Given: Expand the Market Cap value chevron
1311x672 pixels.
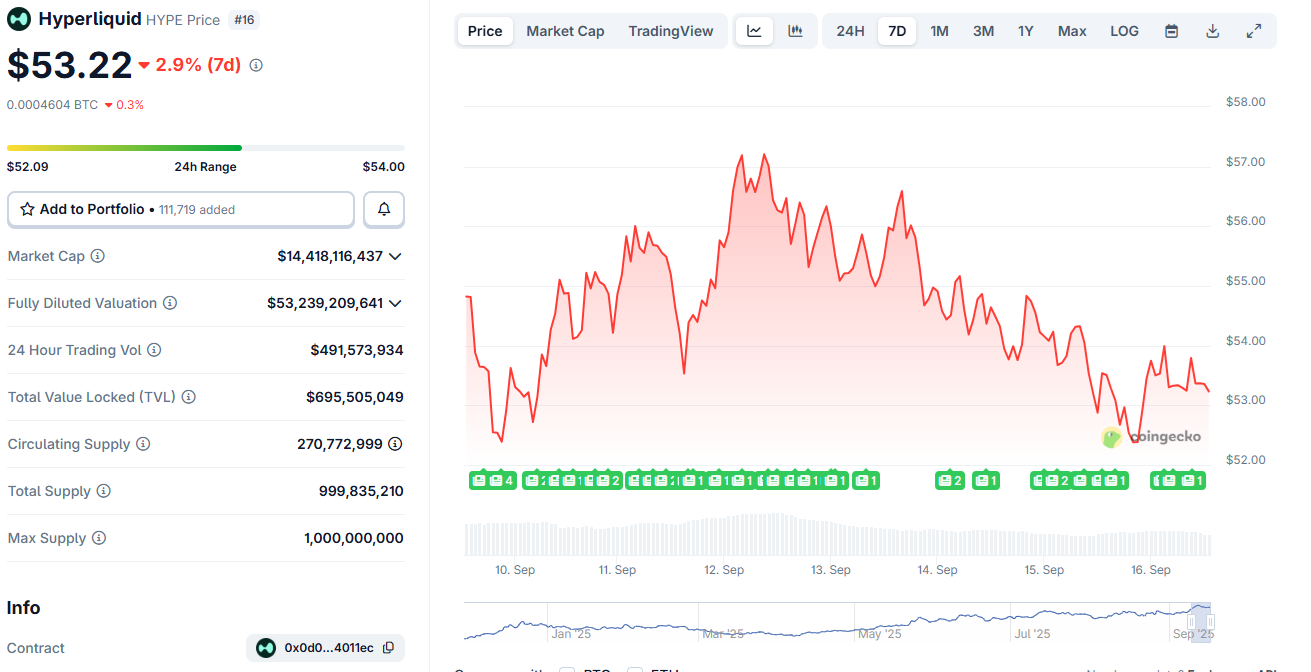Looking at the screenshot, I should tap(395, 256).
